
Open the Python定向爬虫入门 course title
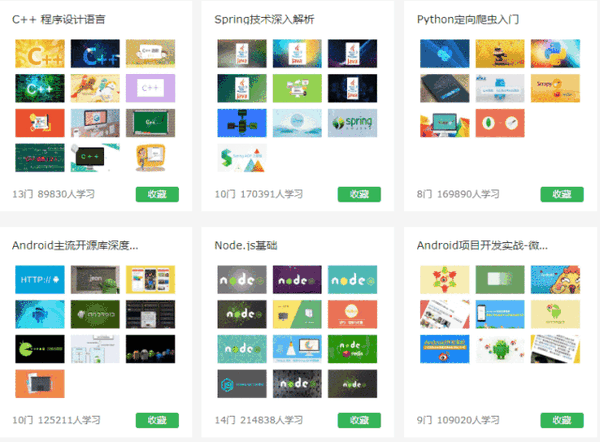[468, 19]
